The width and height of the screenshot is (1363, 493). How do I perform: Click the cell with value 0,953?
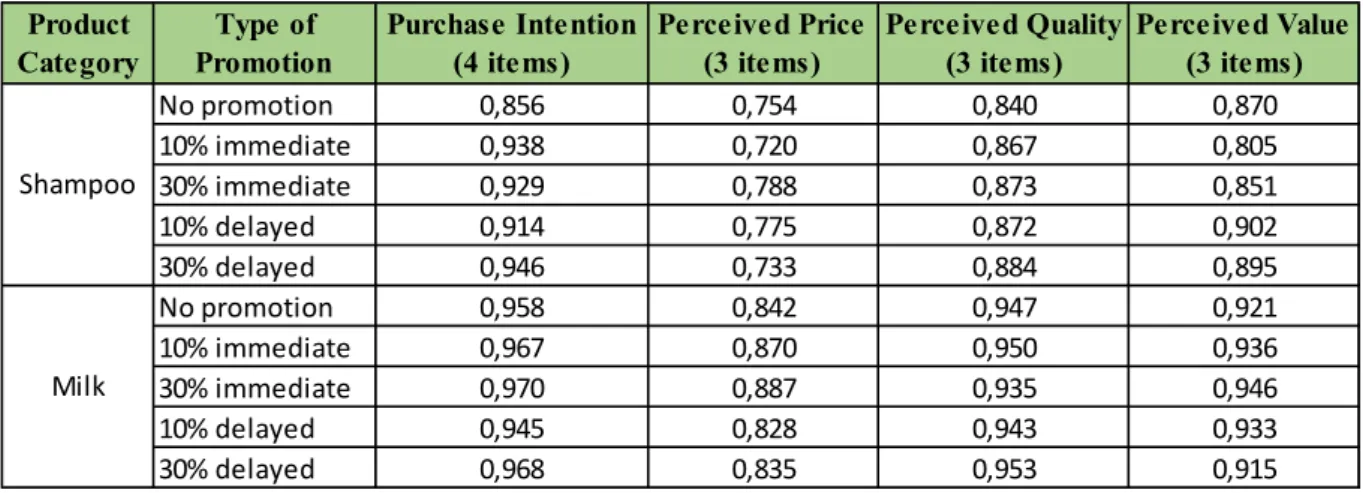(x=993, y=468)
